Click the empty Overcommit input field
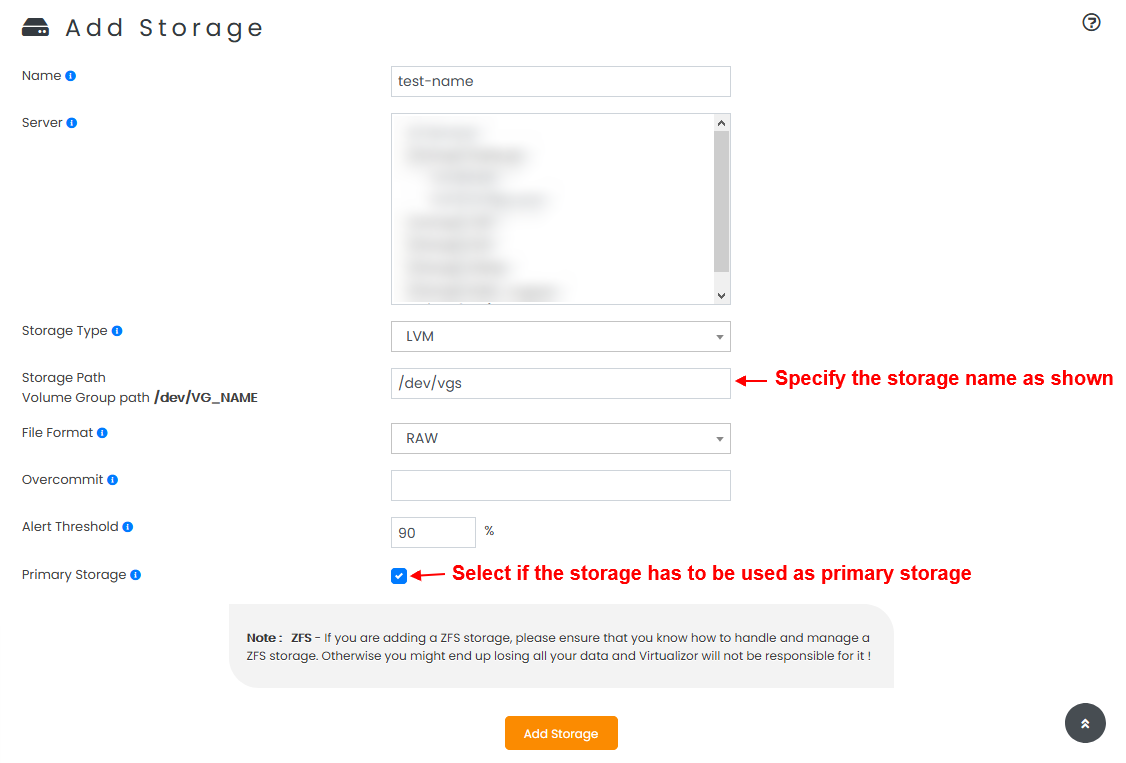Viewport: 1126px width, 763px height. pos(560,485)
